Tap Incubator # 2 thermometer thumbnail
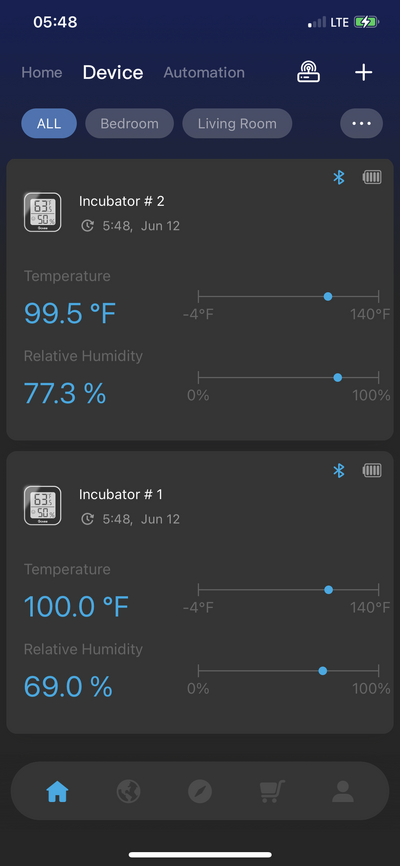This screenshot has height=866, width=400. tap(43, 212)
